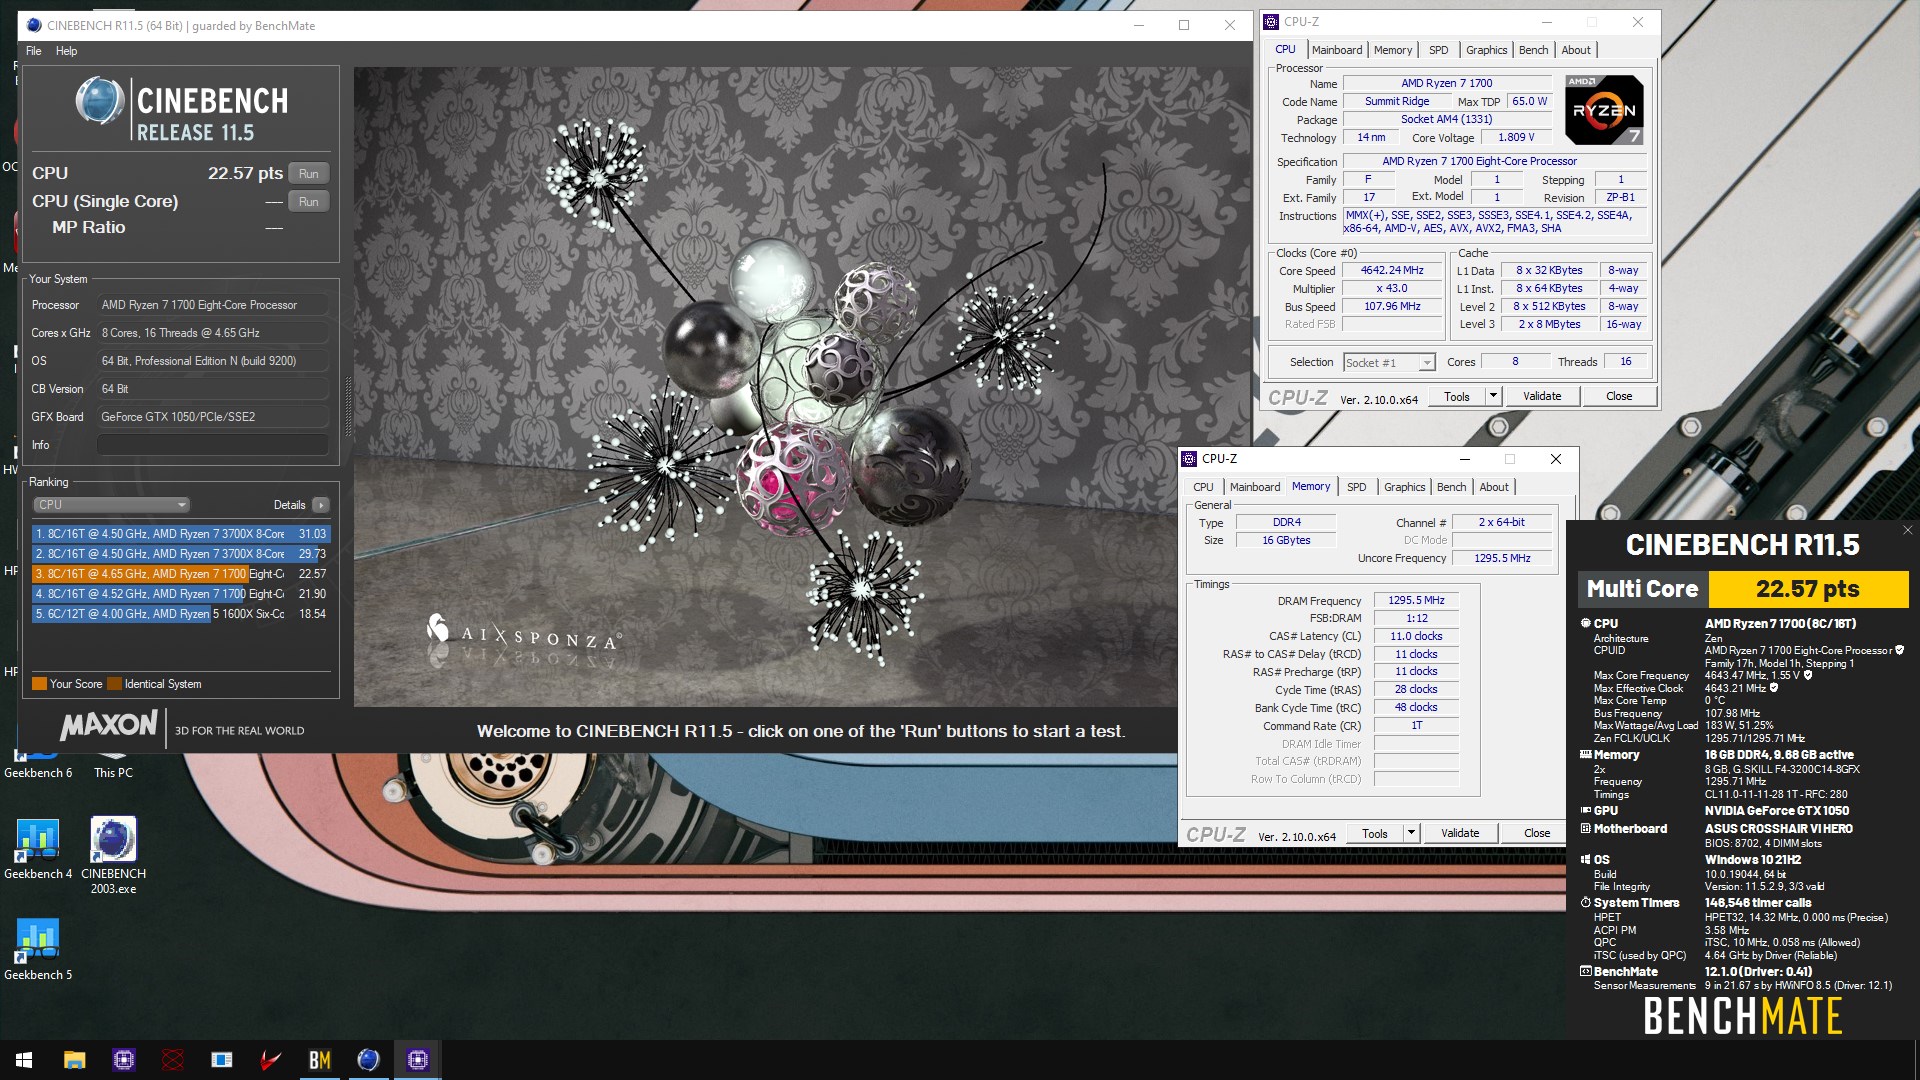
Task: Click the CPU-Z title icon in Memory window
Action: [x=1189, y=459]
